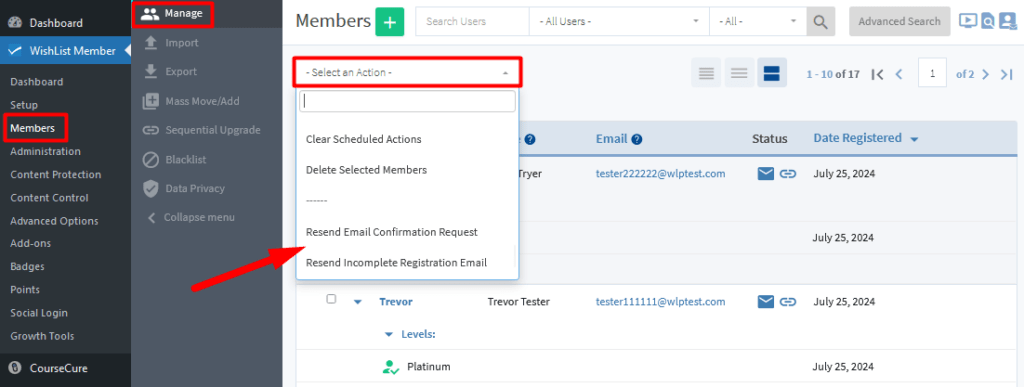Click the WishList Member checkmark icon
The height and width of the screenshot is (387, 1024).
(x=16, y=51)
